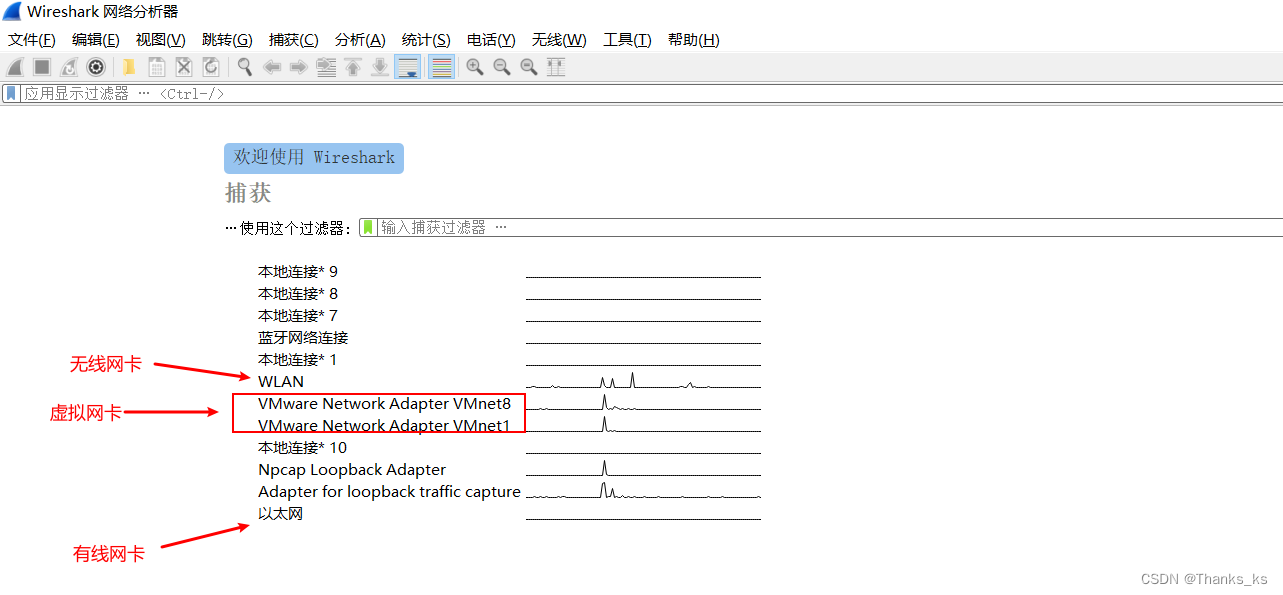The width and height of the screenshot is (1283, 595).
Task: Open the 分析(A) menu
Action: click(360, 40)
